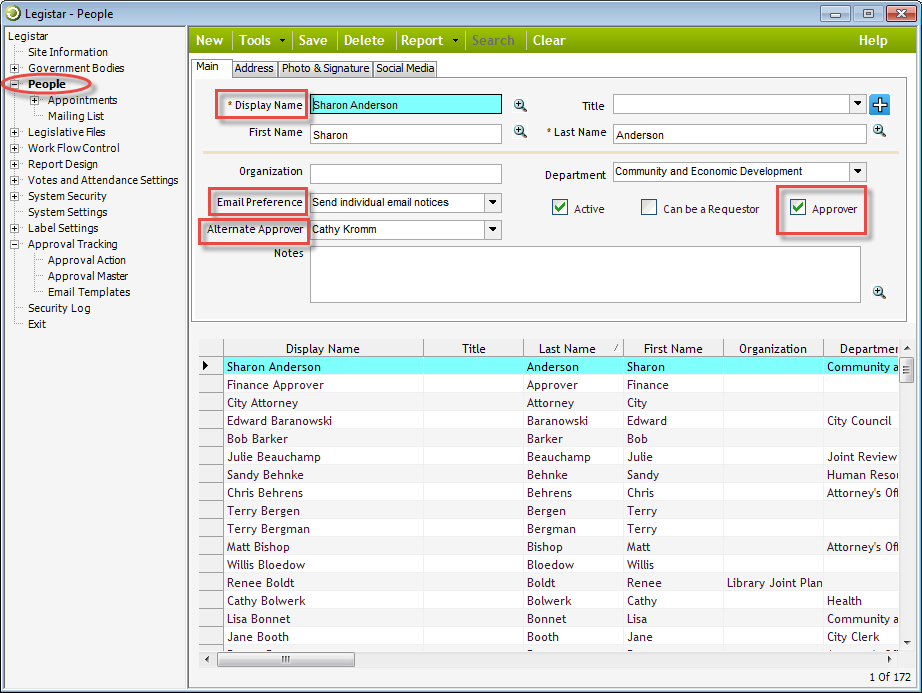Expand the Report Design node

click(x=15, y=164)
